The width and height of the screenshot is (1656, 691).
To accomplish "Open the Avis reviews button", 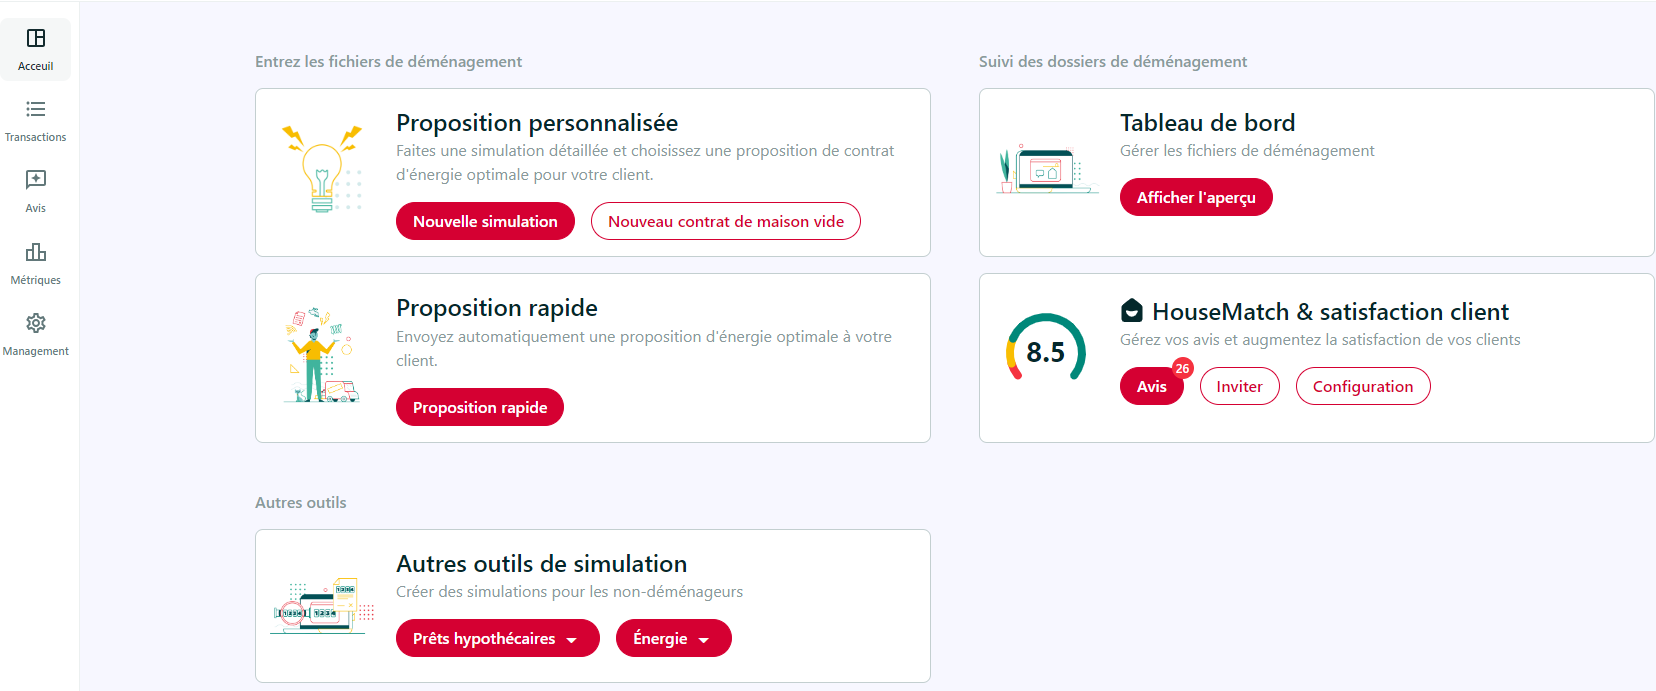I will pyautogui.click(x=1152, y=386).
